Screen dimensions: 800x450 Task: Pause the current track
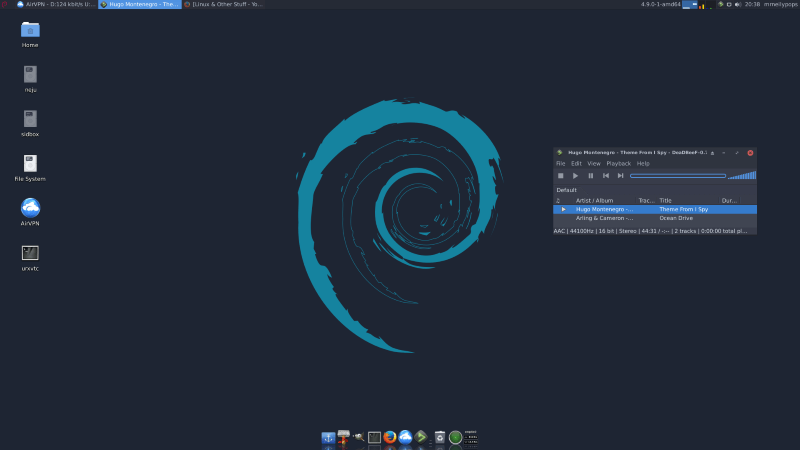pyautogui.click(x=591, y=175)
